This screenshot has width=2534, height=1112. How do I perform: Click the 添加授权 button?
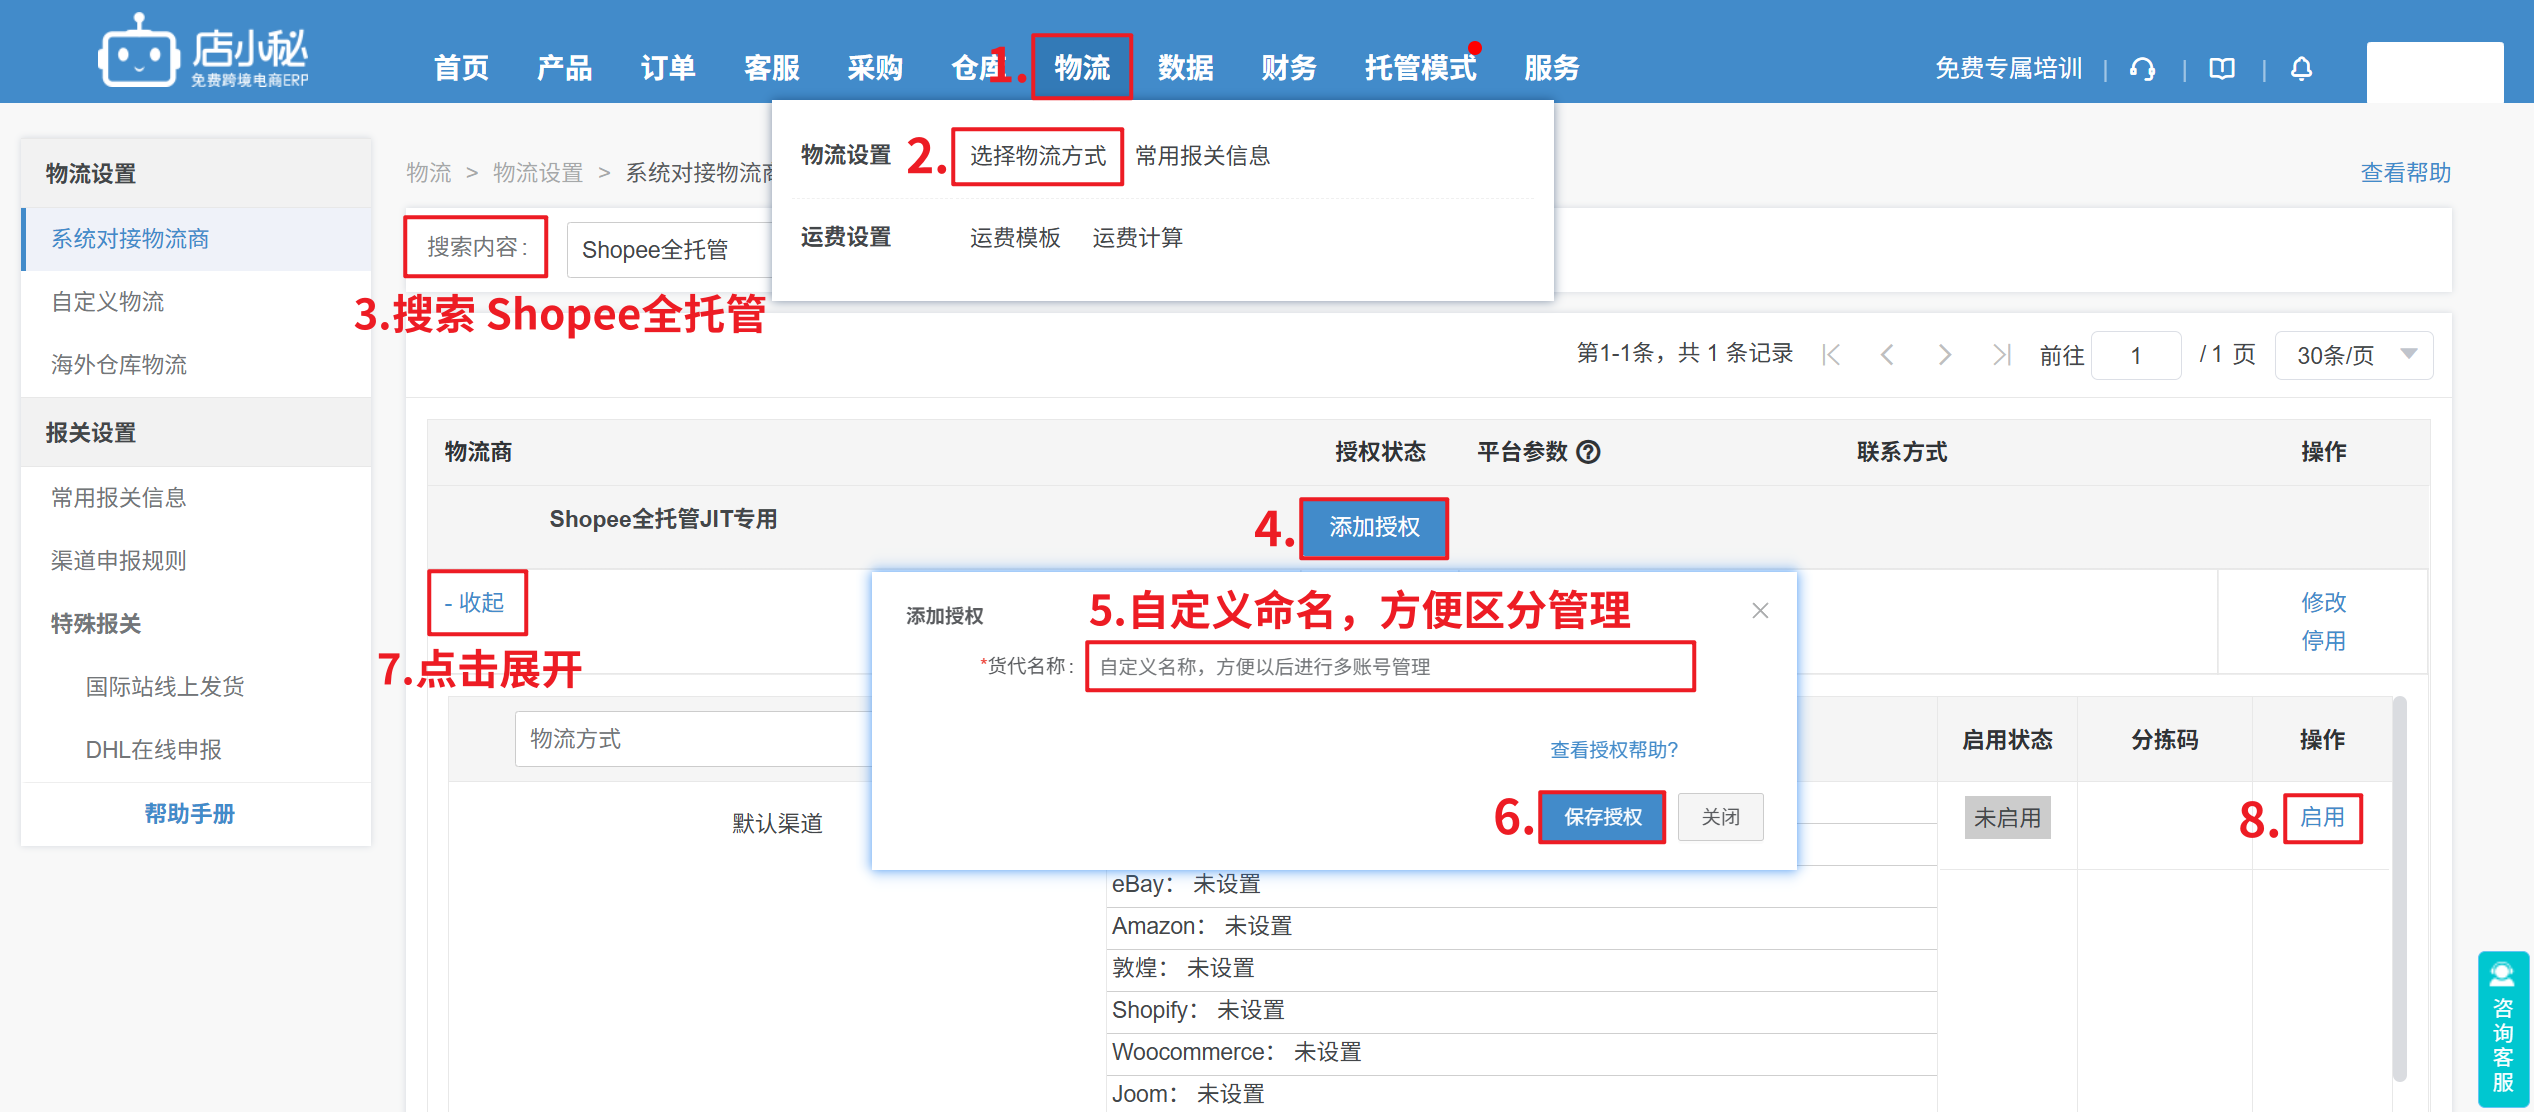click(1374, 527)
